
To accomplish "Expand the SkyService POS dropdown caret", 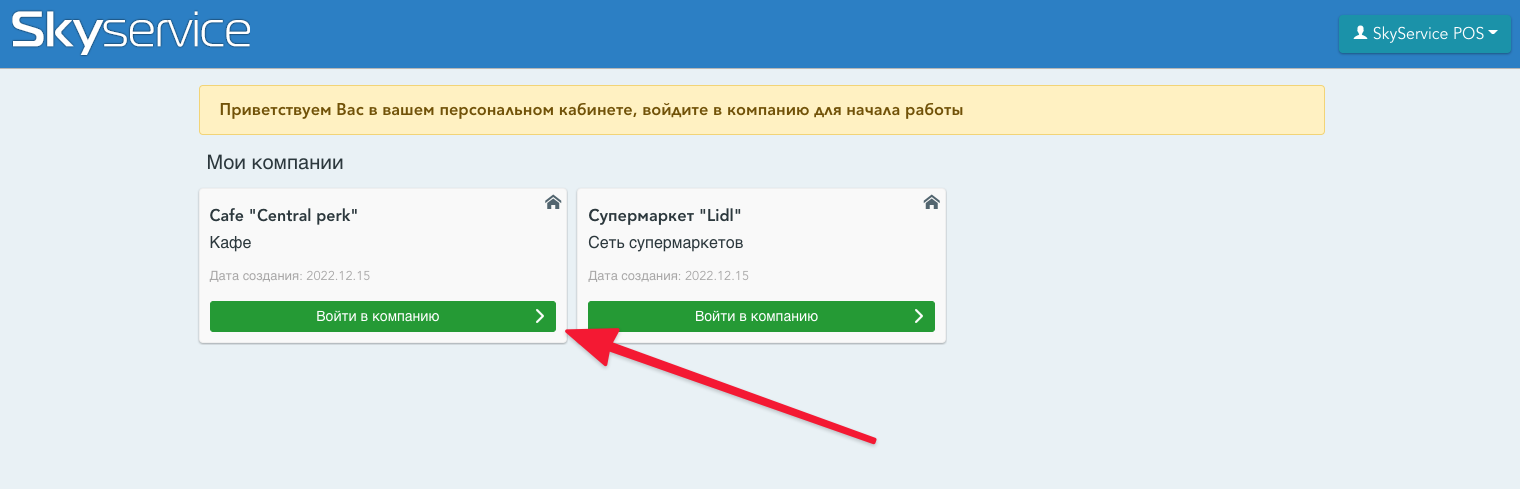I will tap(1493, 33).
